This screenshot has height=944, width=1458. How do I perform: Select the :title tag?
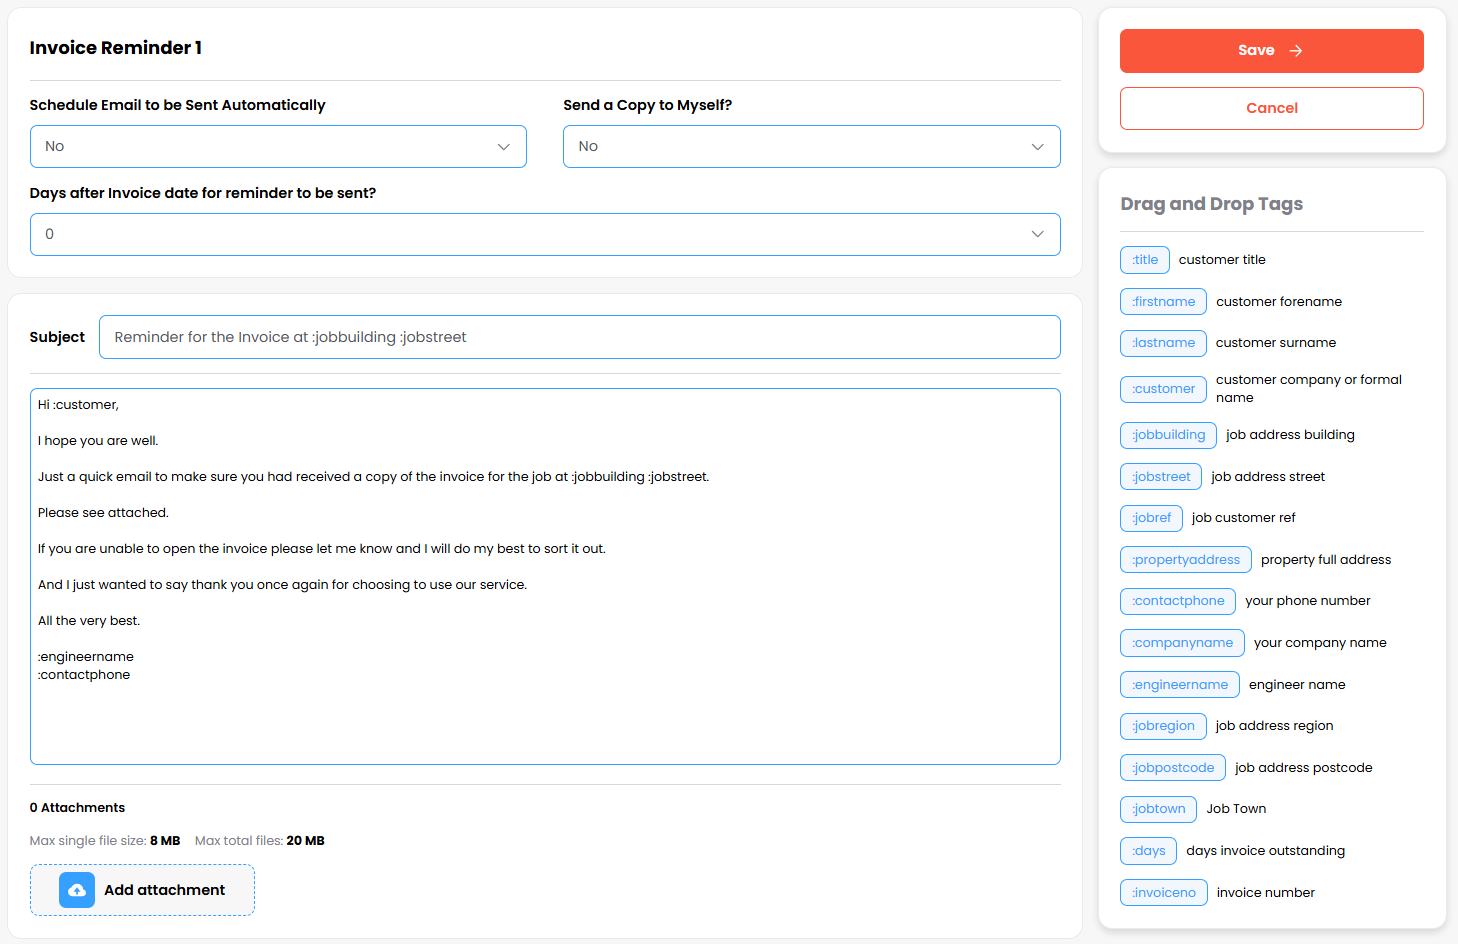pos(1145,260)
